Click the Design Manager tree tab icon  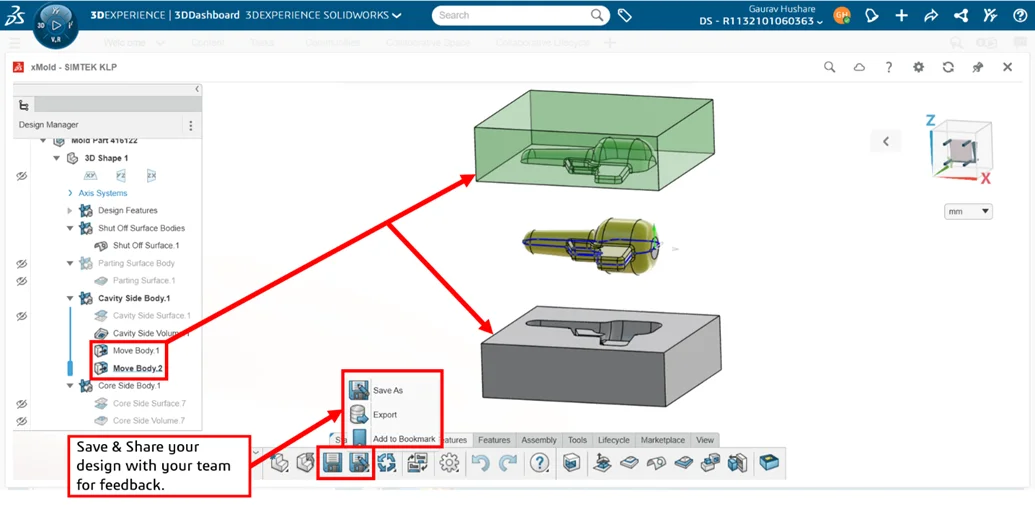coord(24,105)
